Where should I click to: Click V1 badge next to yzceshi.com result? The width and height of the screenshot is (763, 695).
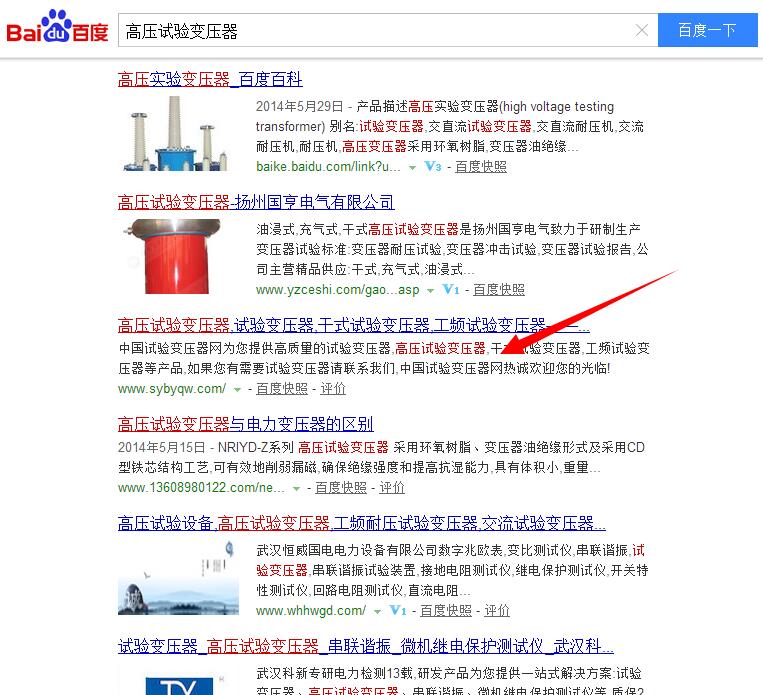coord(451,290)
